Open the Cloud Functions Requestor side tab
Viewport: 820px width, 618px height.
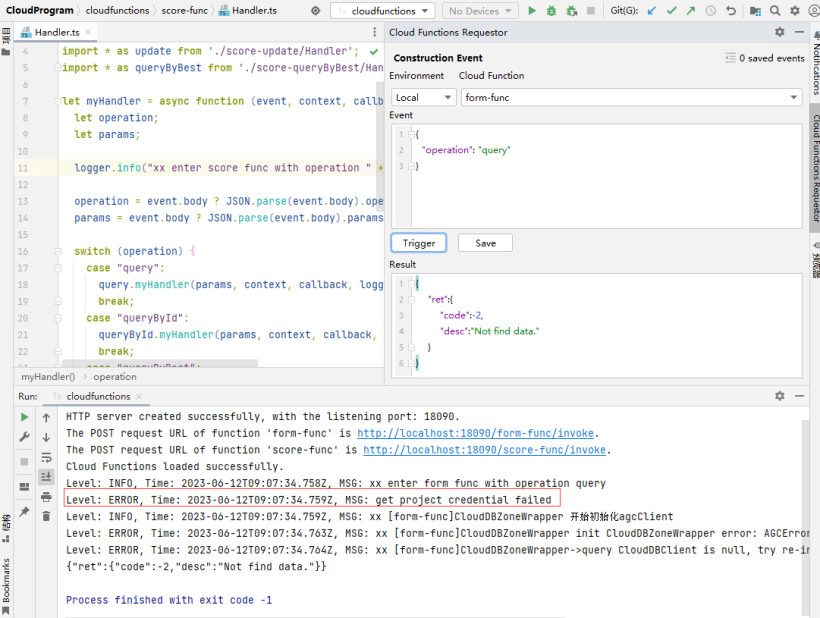tap(815, 168)
